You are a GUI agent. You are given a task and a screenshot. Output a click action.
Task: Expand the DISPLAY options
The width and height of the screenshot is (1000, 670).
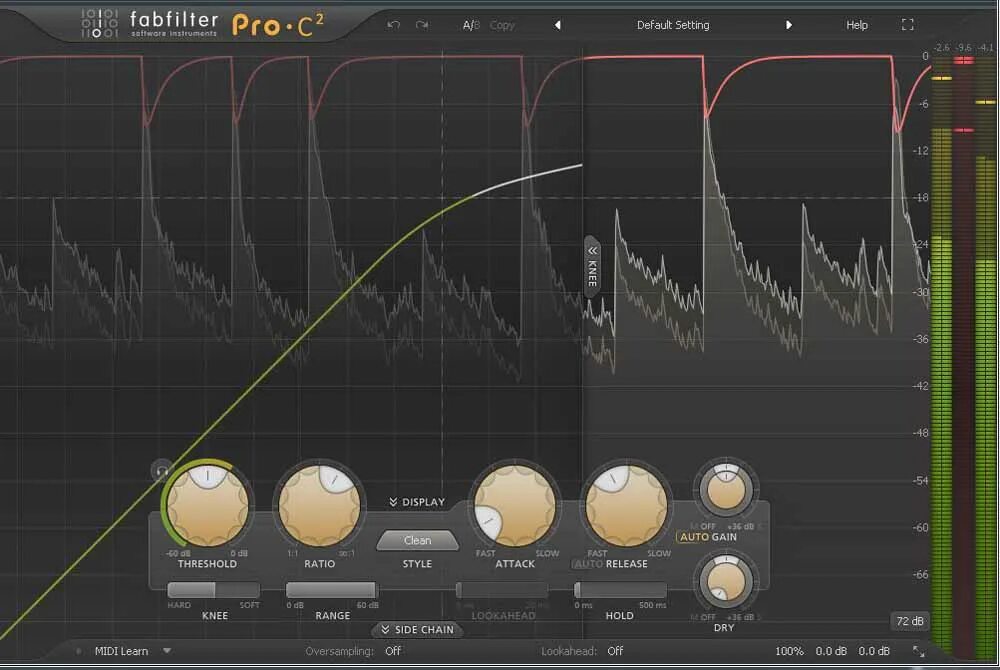pos(417,502)
